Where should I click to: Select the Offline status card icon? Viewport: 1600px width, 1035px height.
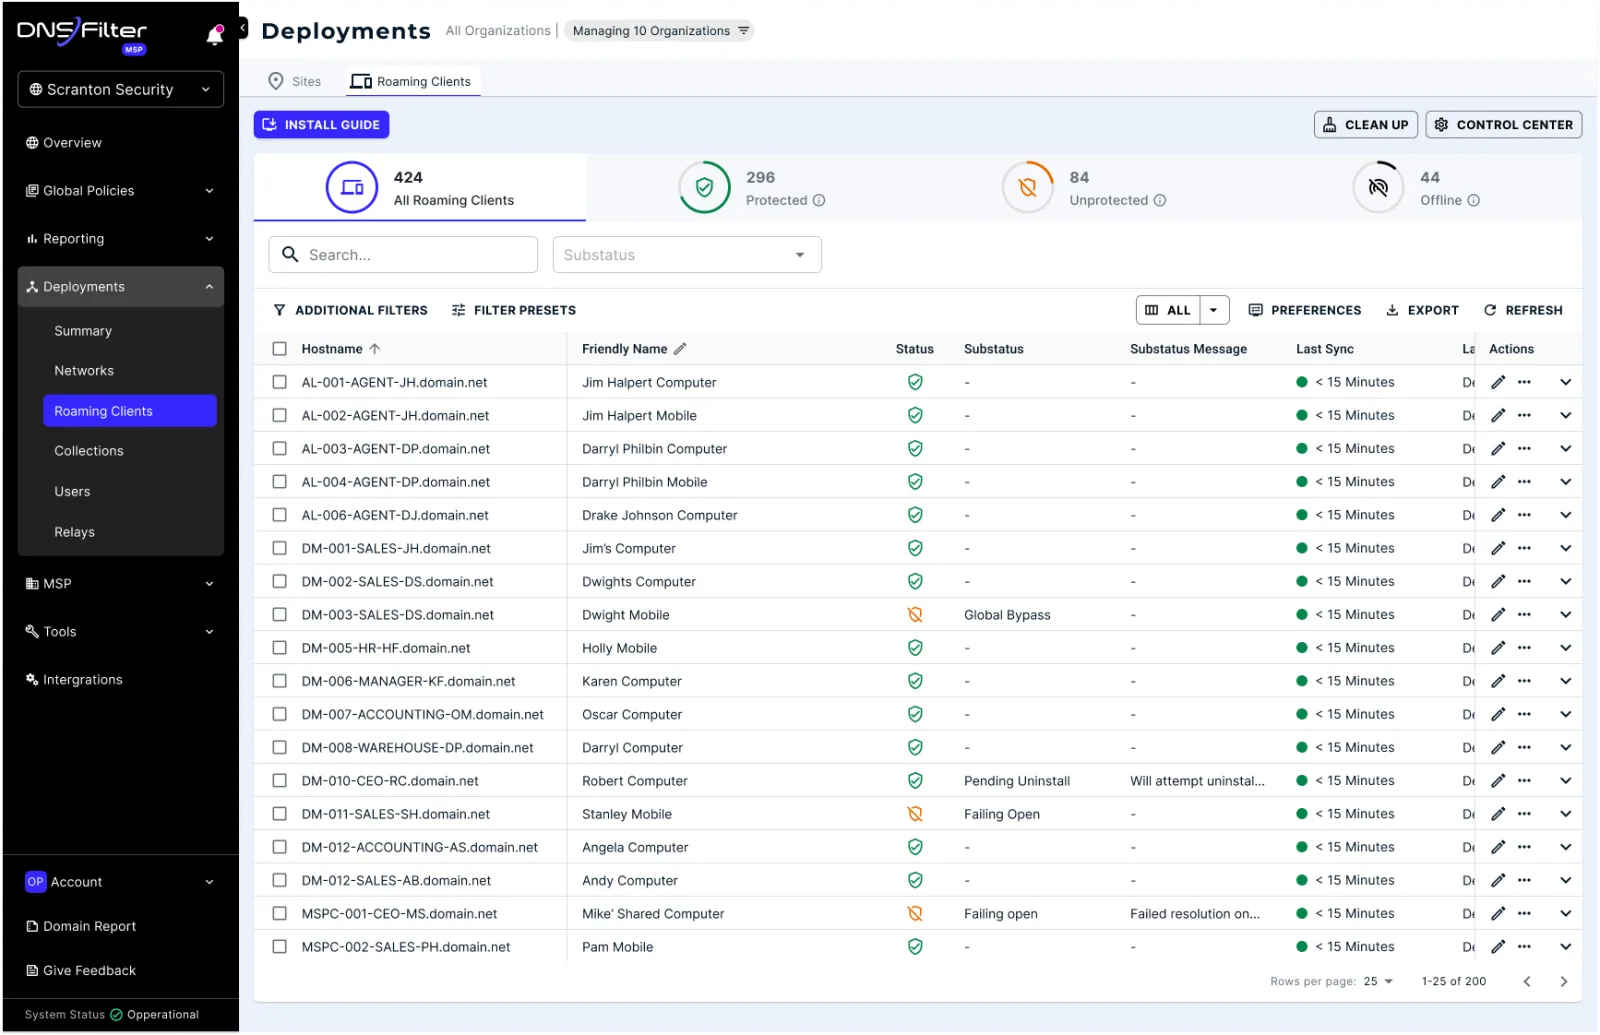click(1378, 187)
